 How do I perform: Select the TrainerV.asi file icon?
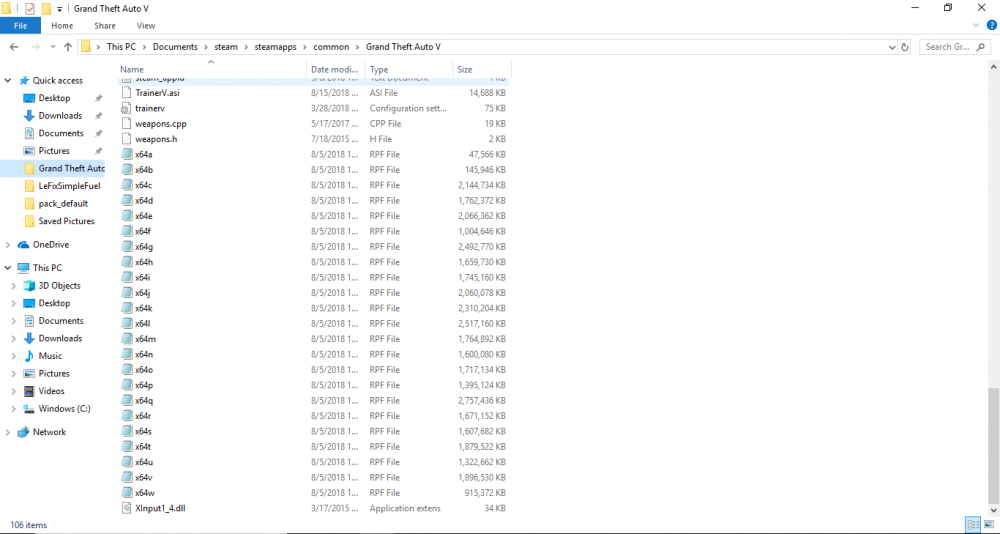click(x=126, y=93)
